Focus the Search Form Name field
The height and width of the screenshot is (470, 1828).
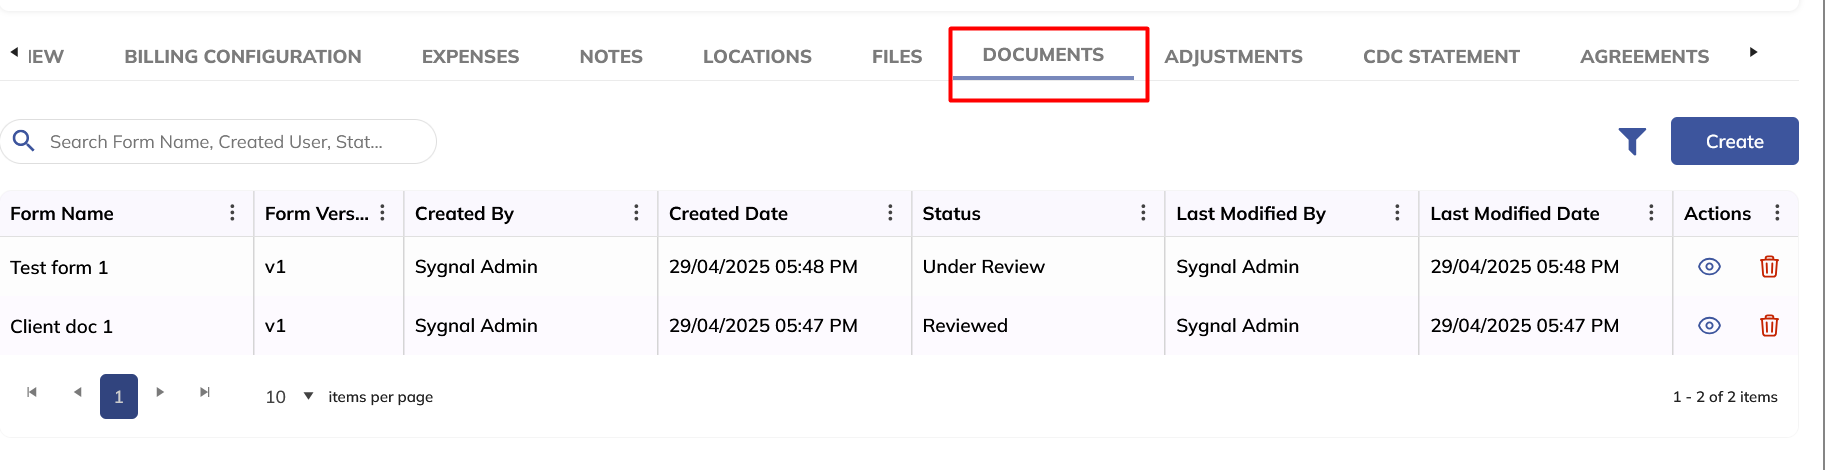click(230, 142)
